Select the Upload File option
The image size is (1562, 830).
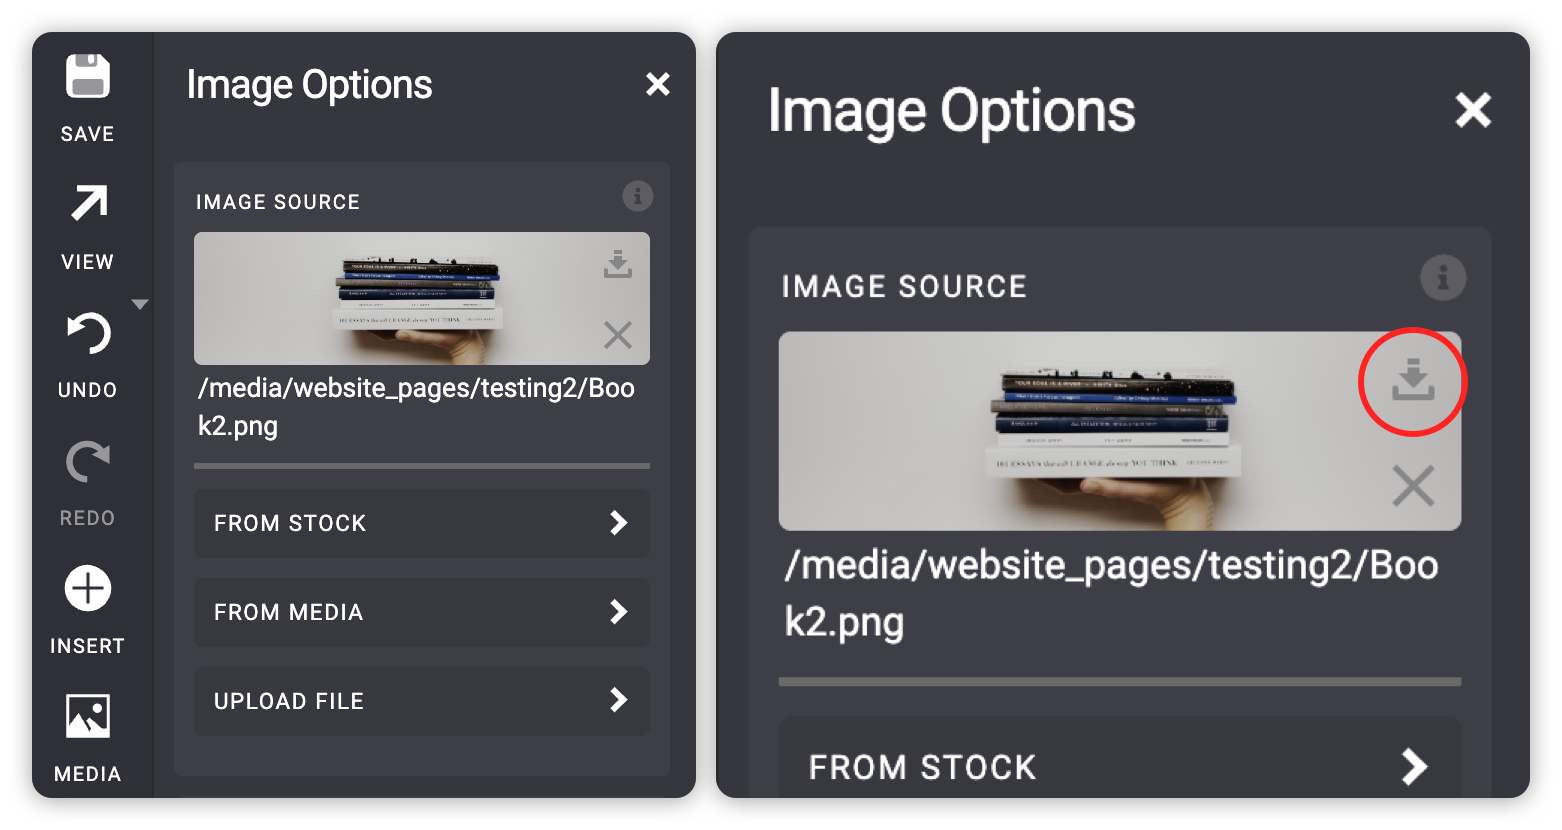(x=421, y=701)
